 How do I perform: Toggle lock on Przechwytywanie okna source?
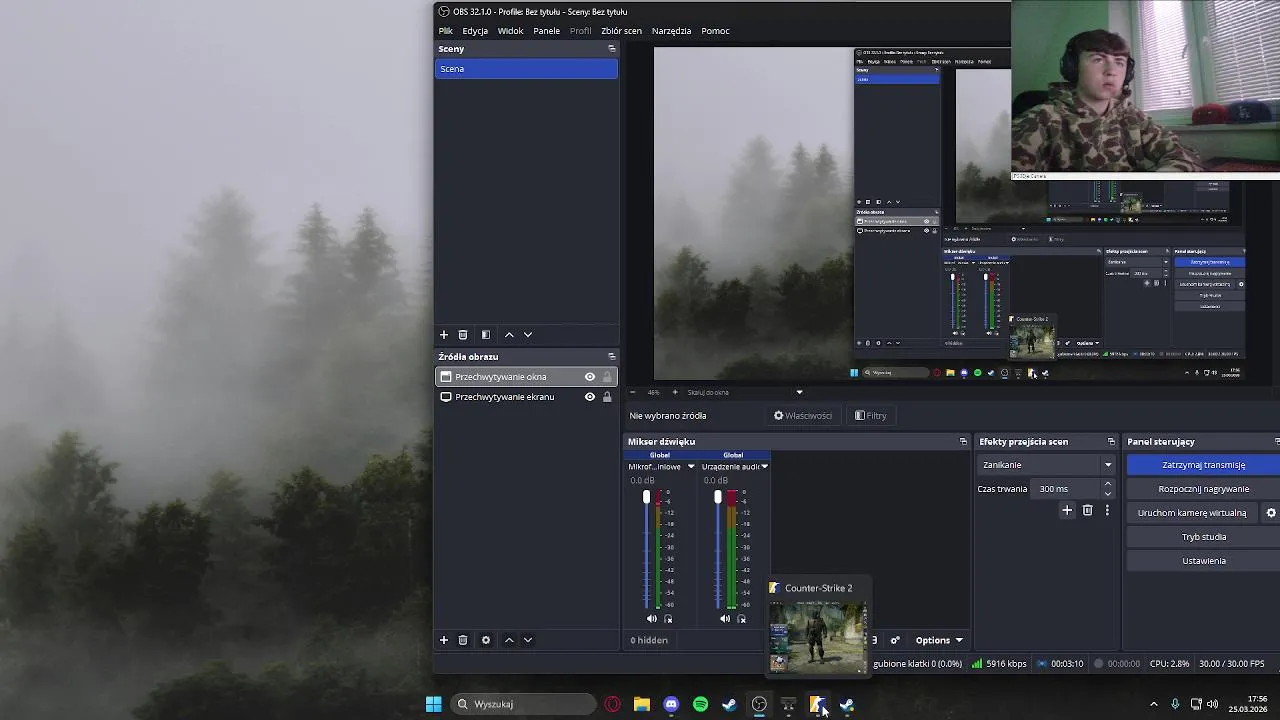(x=607, y=377)
